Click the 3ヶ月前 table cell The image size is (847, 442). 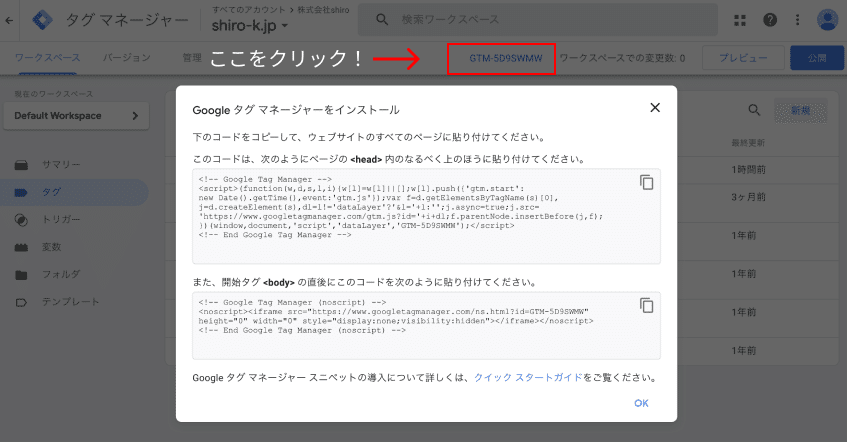[748, 197]
